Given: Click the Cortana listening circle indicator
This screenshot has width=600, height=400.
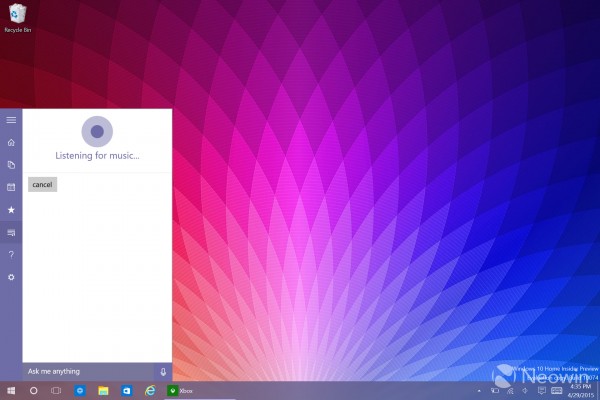Looking at the screenshot, I should pos(96,131).
